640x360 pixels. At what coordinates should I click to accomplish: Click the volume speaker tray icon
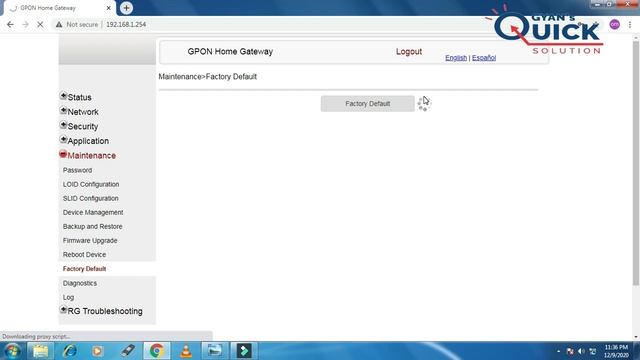tap(581, 351)
